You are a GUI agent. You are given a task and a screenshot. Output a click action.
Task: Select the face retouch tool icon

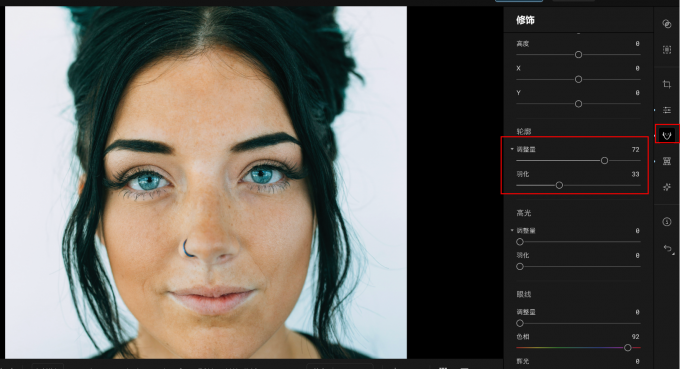[x=667, y=135]
